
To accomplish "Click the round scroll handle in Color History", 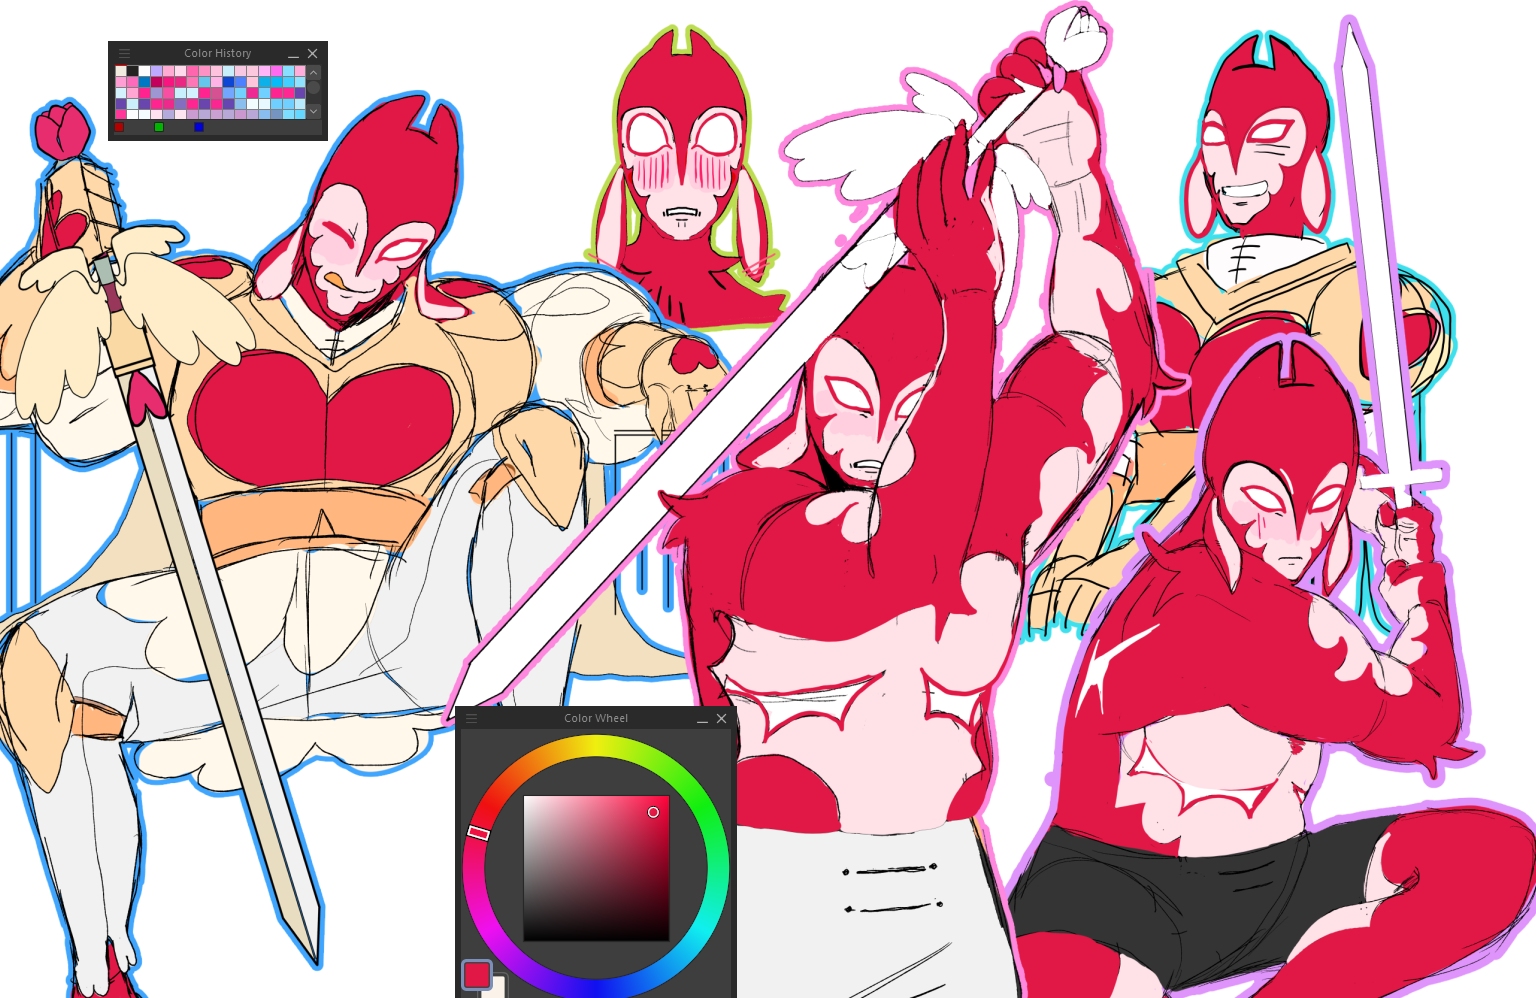I will pos(313,88).
